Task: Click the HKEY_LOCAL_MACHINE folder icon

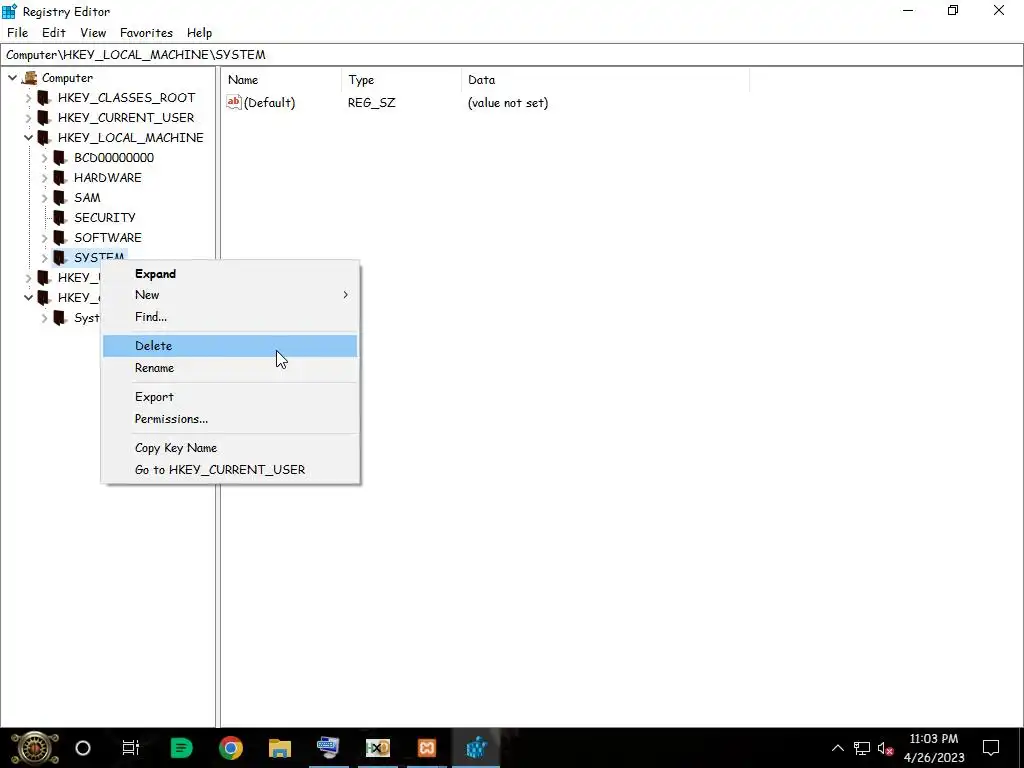Action: tap(44, 138)
